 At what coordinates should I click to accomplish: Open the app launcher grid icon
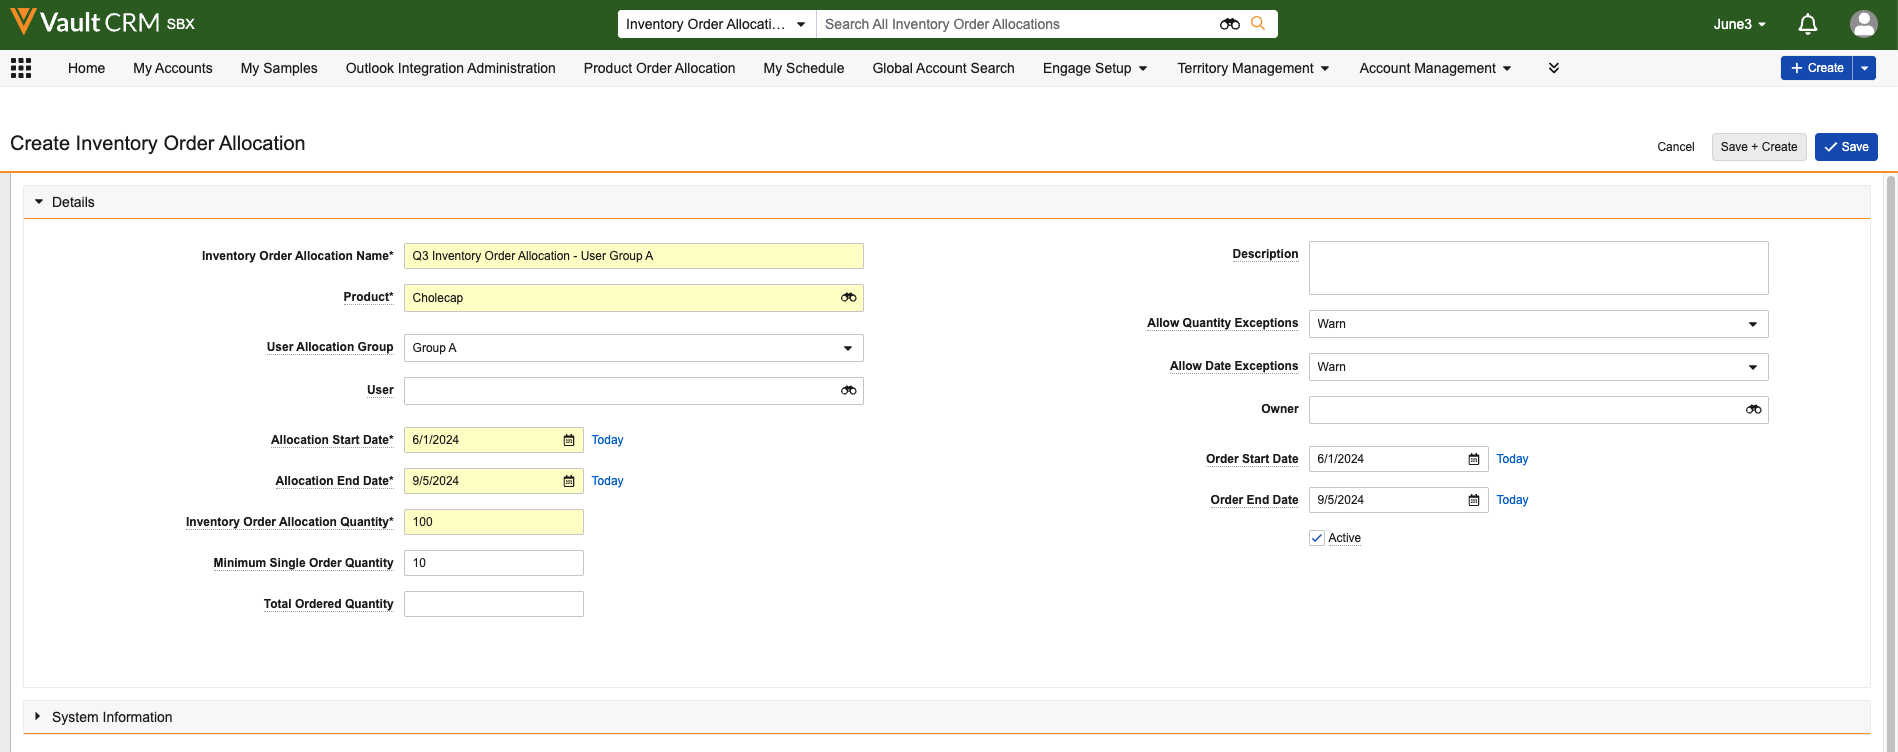tap(21, 68)
